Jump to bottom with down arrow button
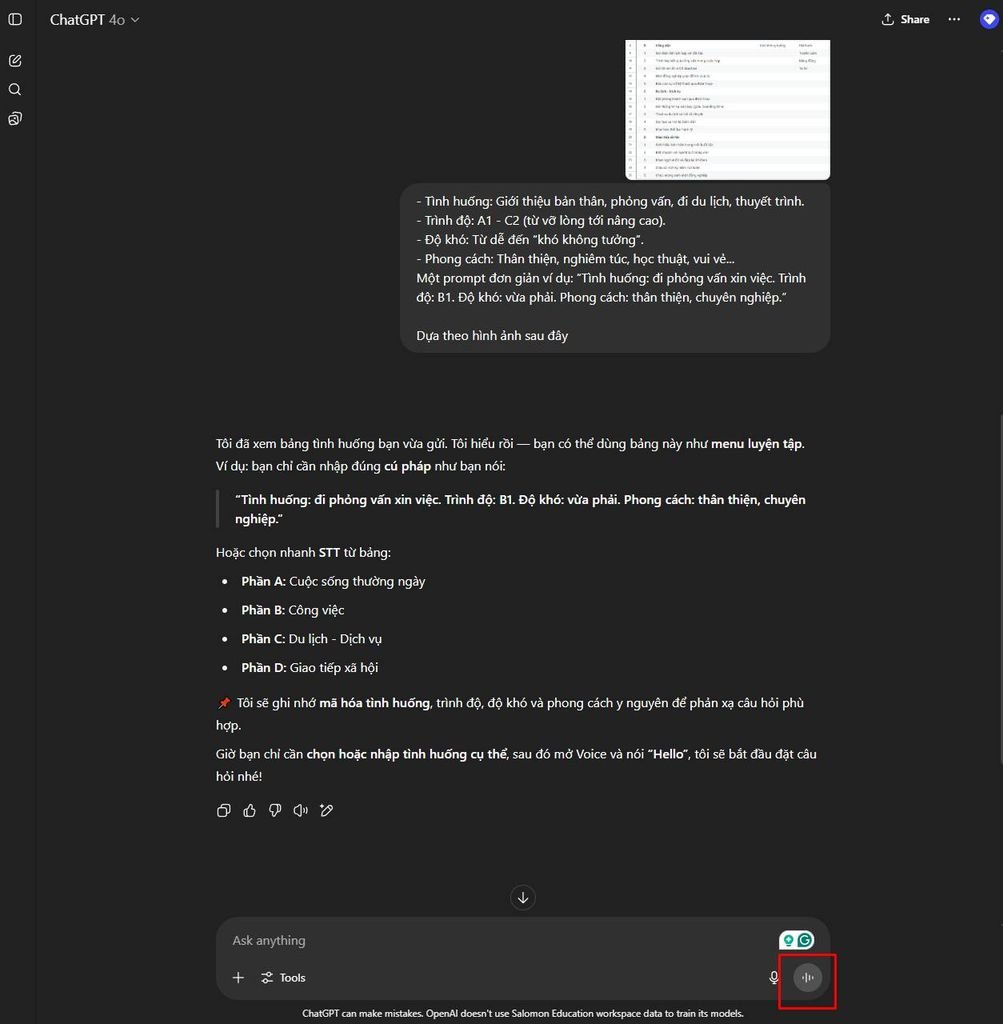The width and height of the screenshot is (1003, 1024). (523, 898)
